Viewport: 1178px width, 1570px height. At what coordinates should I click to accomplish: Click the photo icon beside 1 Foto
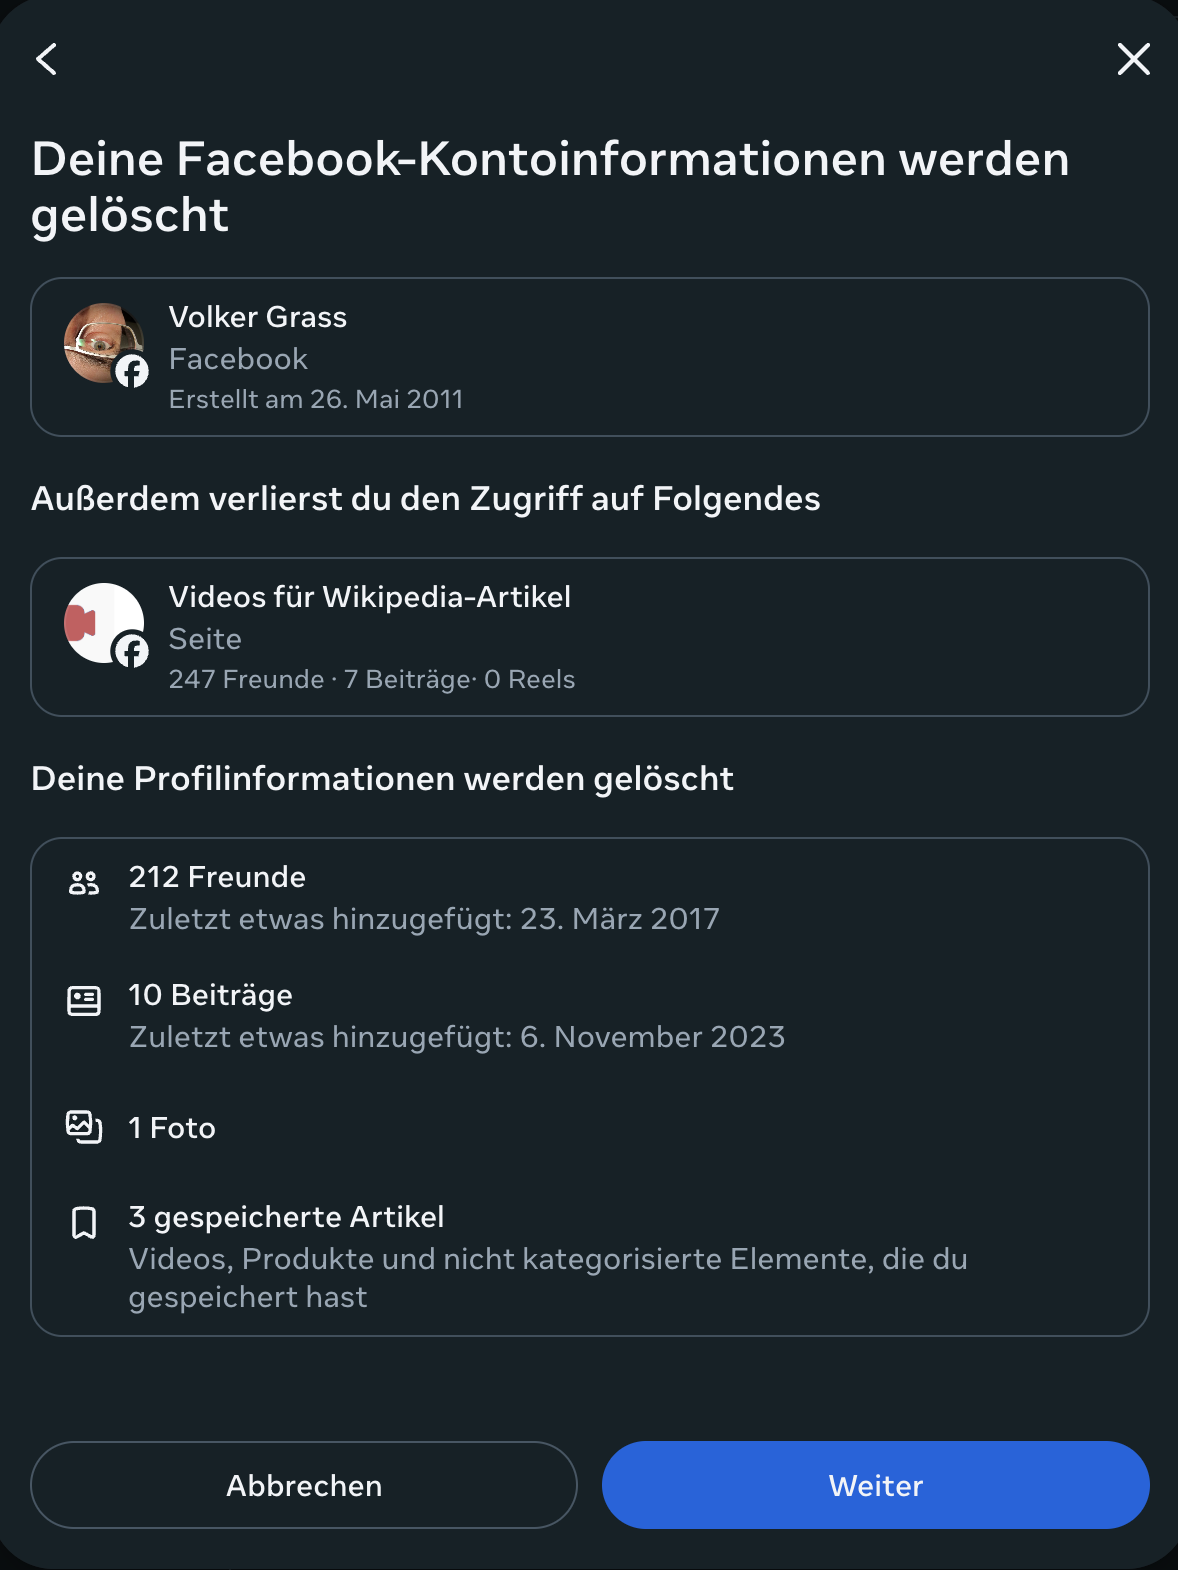[84, 1127]
